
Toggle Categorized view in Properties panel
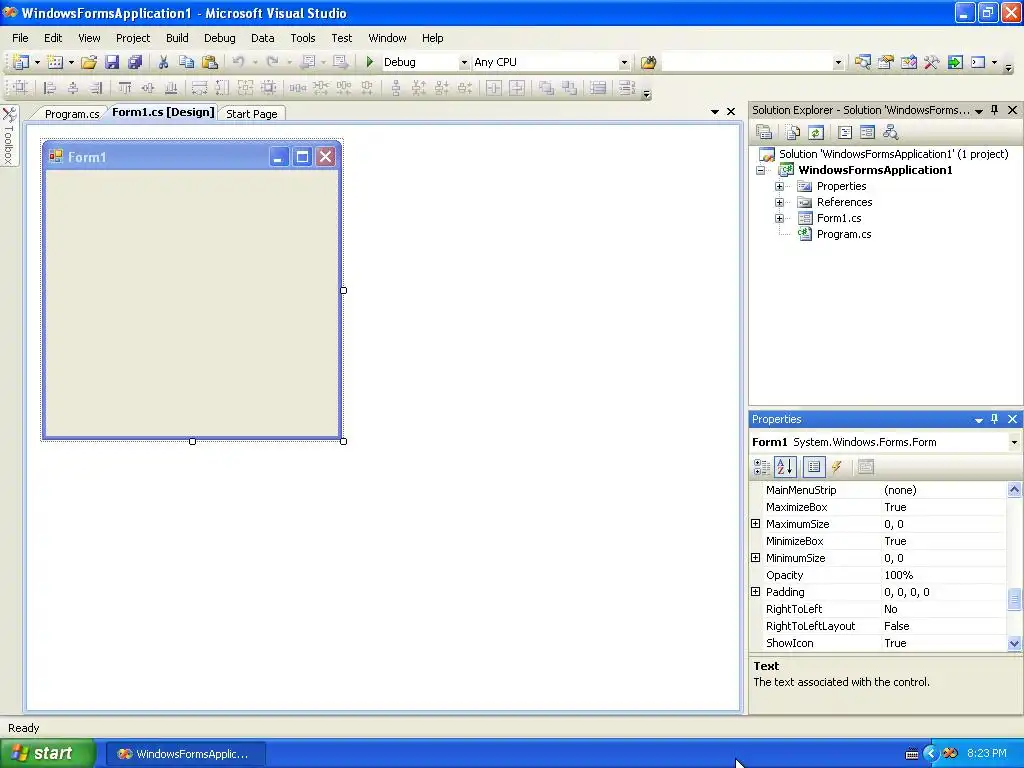(x=761, y=467)
